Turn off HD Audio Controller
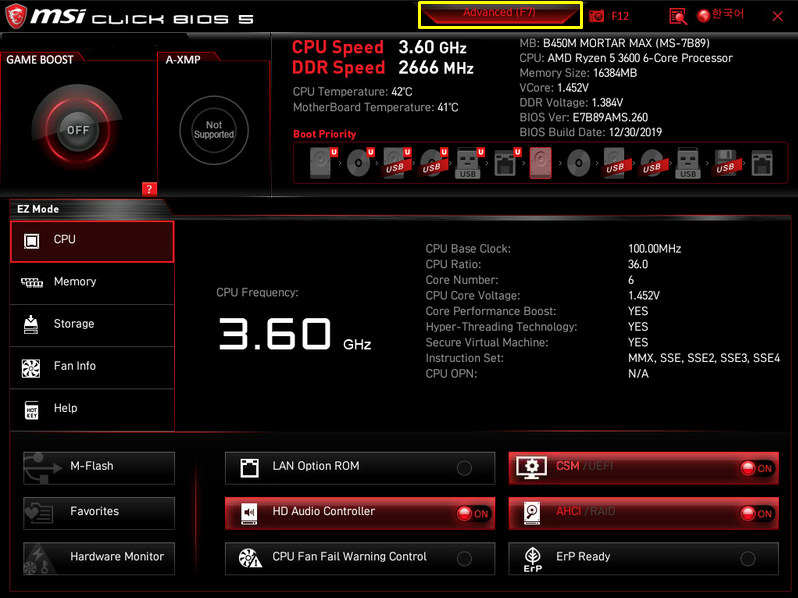This screenshot has height=598, width=798. [360, 513]
